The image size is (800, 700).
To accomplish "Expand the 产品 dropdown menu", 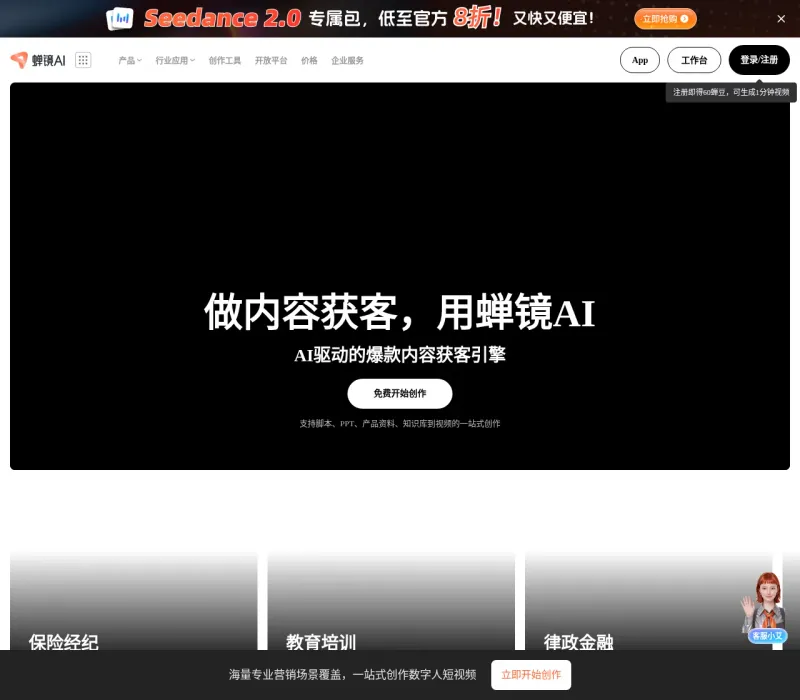I will [130, 60].
